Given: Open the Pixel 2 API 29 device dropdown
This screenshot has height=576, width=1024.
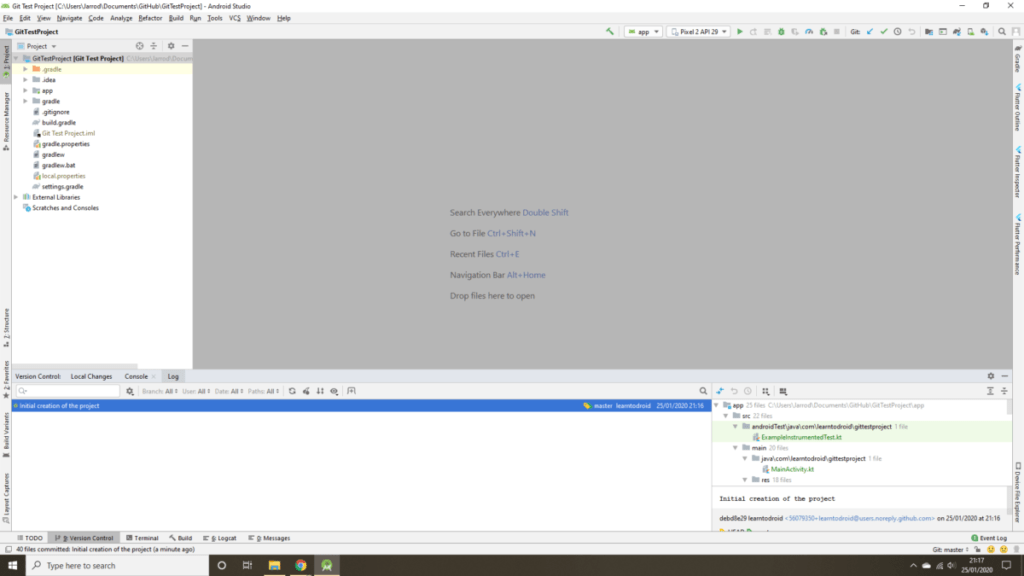Looking at the screenshot, I should pyautogui.click(x=698, y=32).
